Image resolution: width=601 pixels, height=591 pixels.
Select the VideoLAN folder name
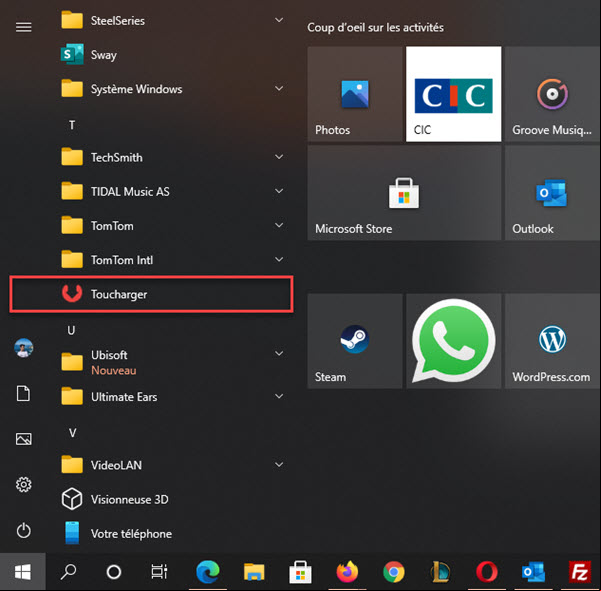[x=116, y=465]
